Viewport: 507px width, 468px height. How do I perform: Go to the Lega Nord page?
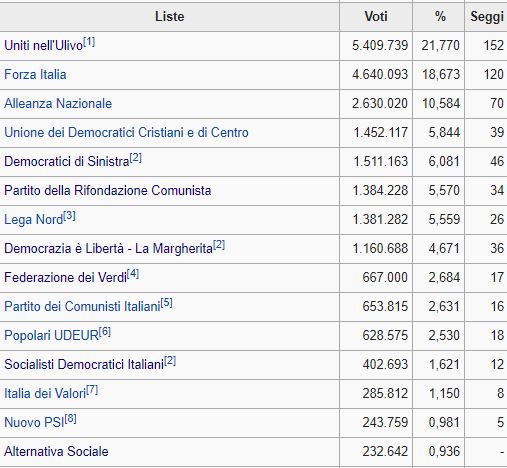click(x=33, y=220)
